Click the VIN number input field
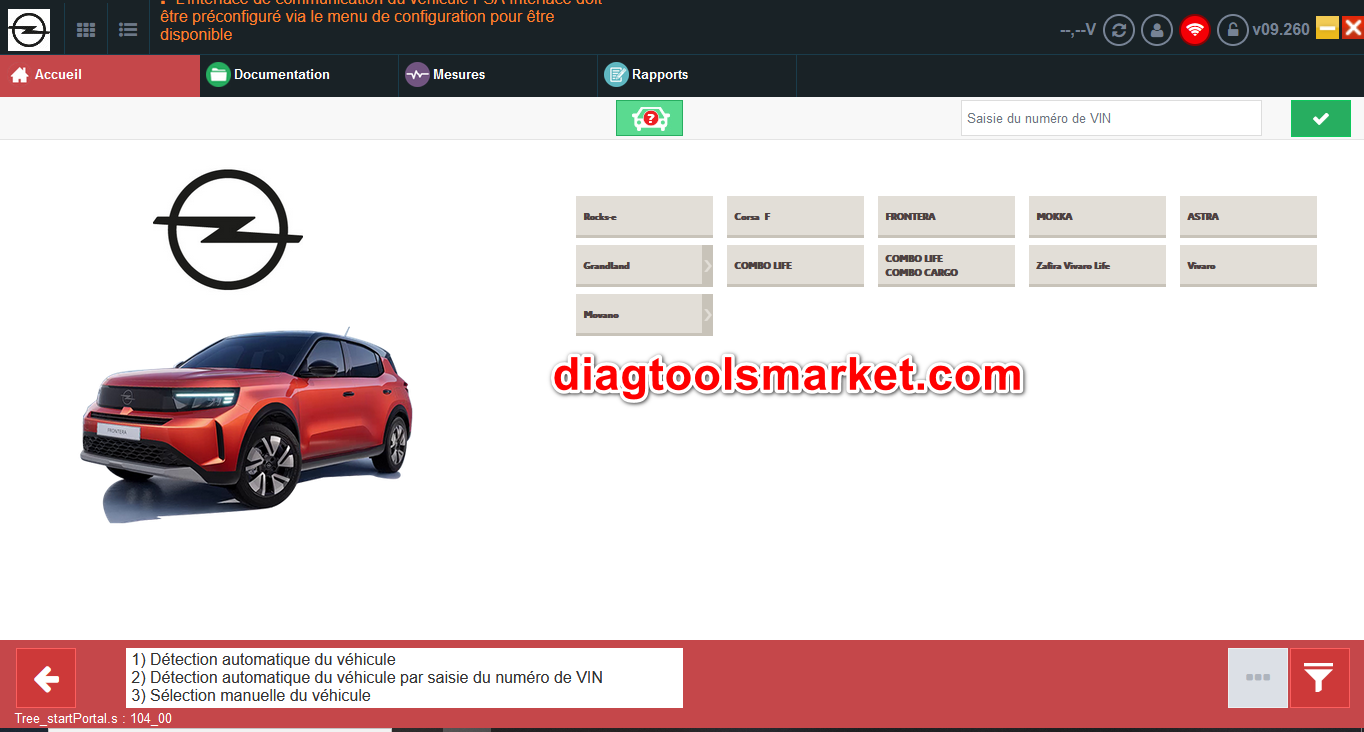Viewport: 1364px width, 732px height. tap(1110, 118)
